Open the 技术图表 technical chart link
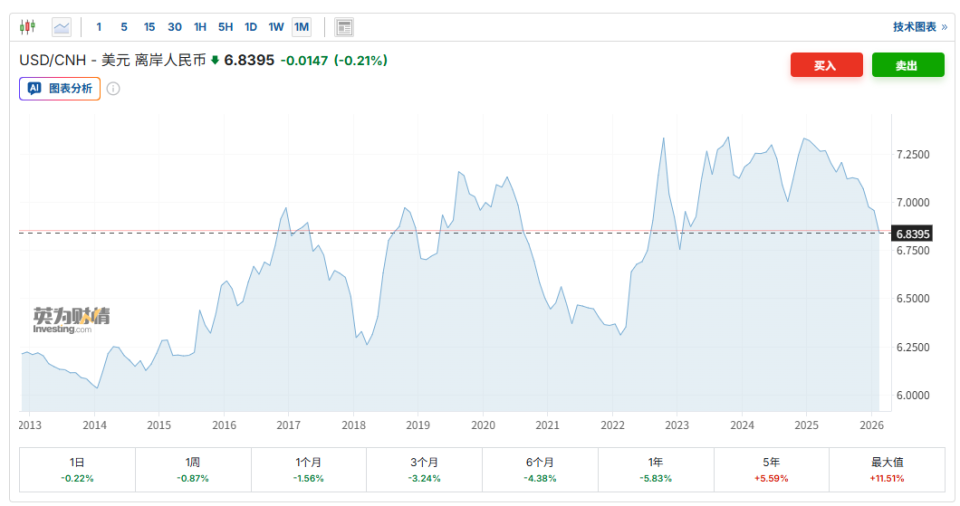The width and height of the screenshot is (960, 506). [919, 27]
